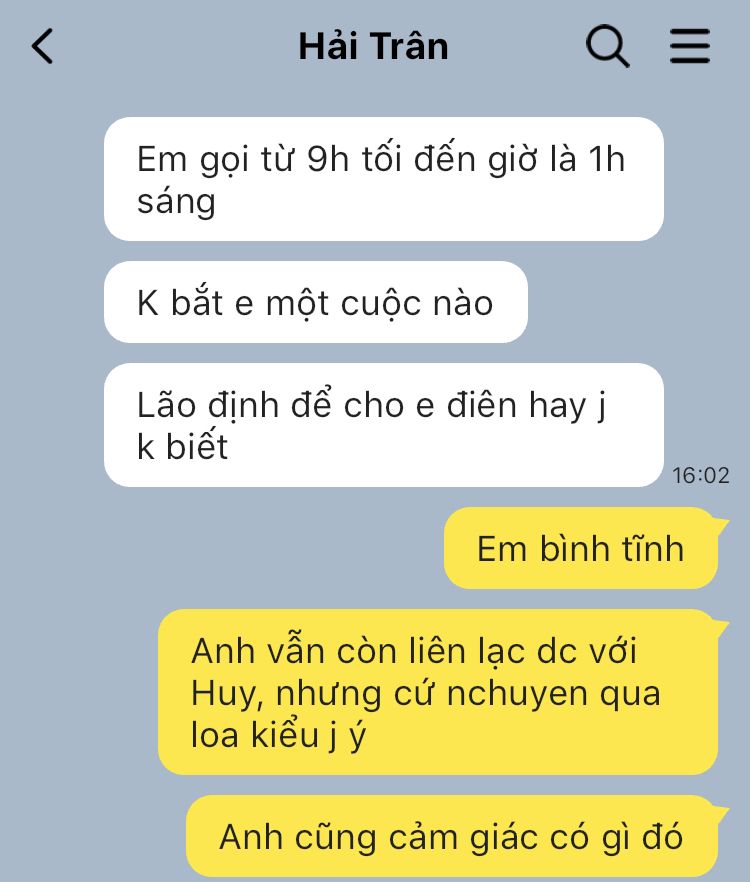Select the message 'Em gọi từ 9h tối' bubble

384,179
